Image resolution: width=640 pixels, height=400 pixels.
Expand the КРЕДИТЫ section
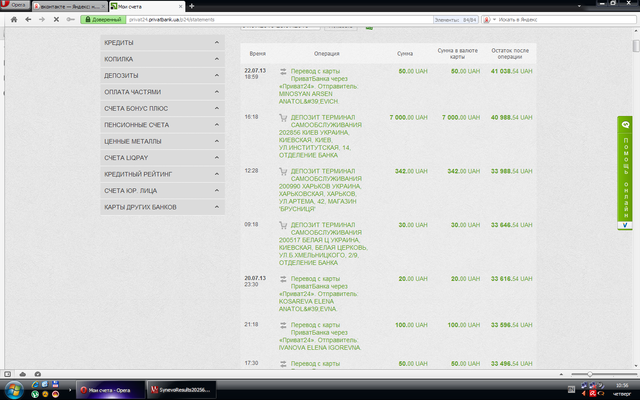point(162,42)
